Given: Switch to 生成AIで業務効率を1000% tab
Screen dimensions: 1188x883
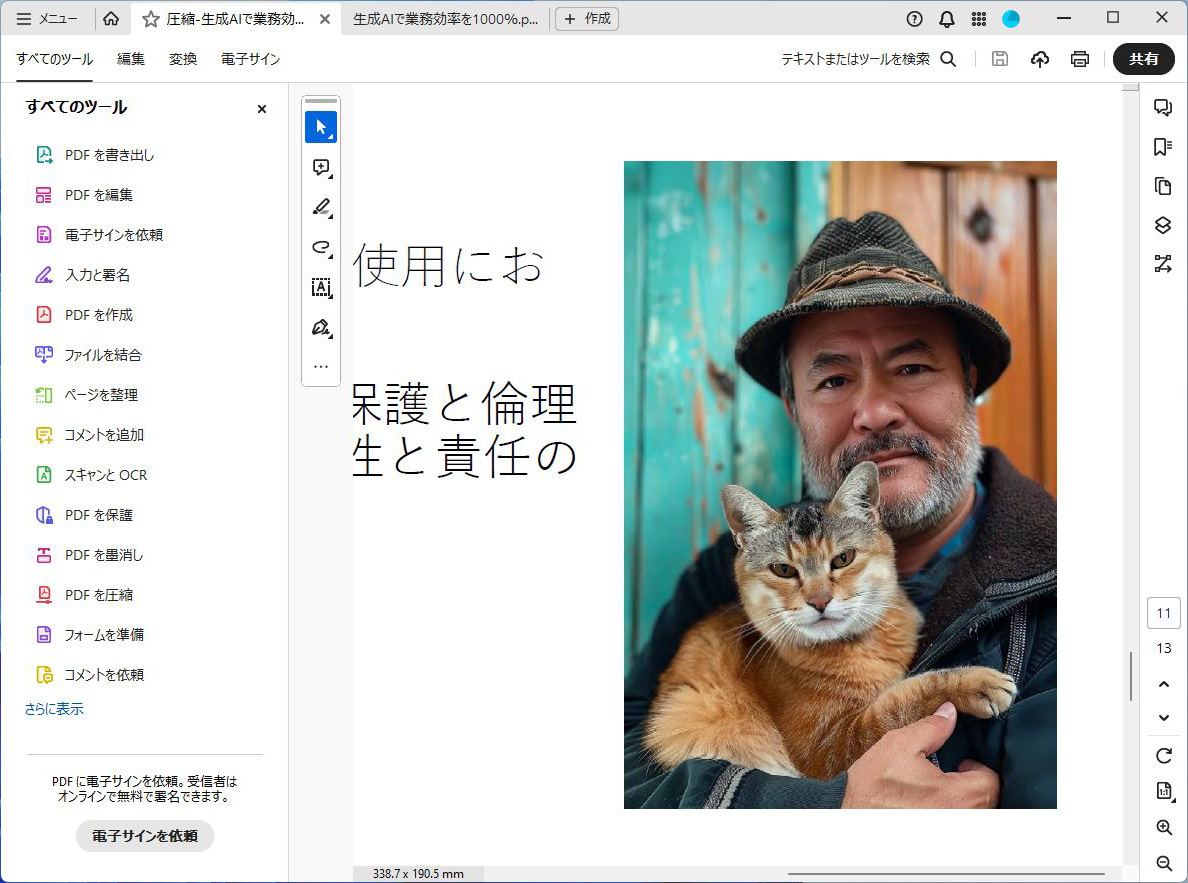Looking at the screenshot, I should click(x=446, y=19).
